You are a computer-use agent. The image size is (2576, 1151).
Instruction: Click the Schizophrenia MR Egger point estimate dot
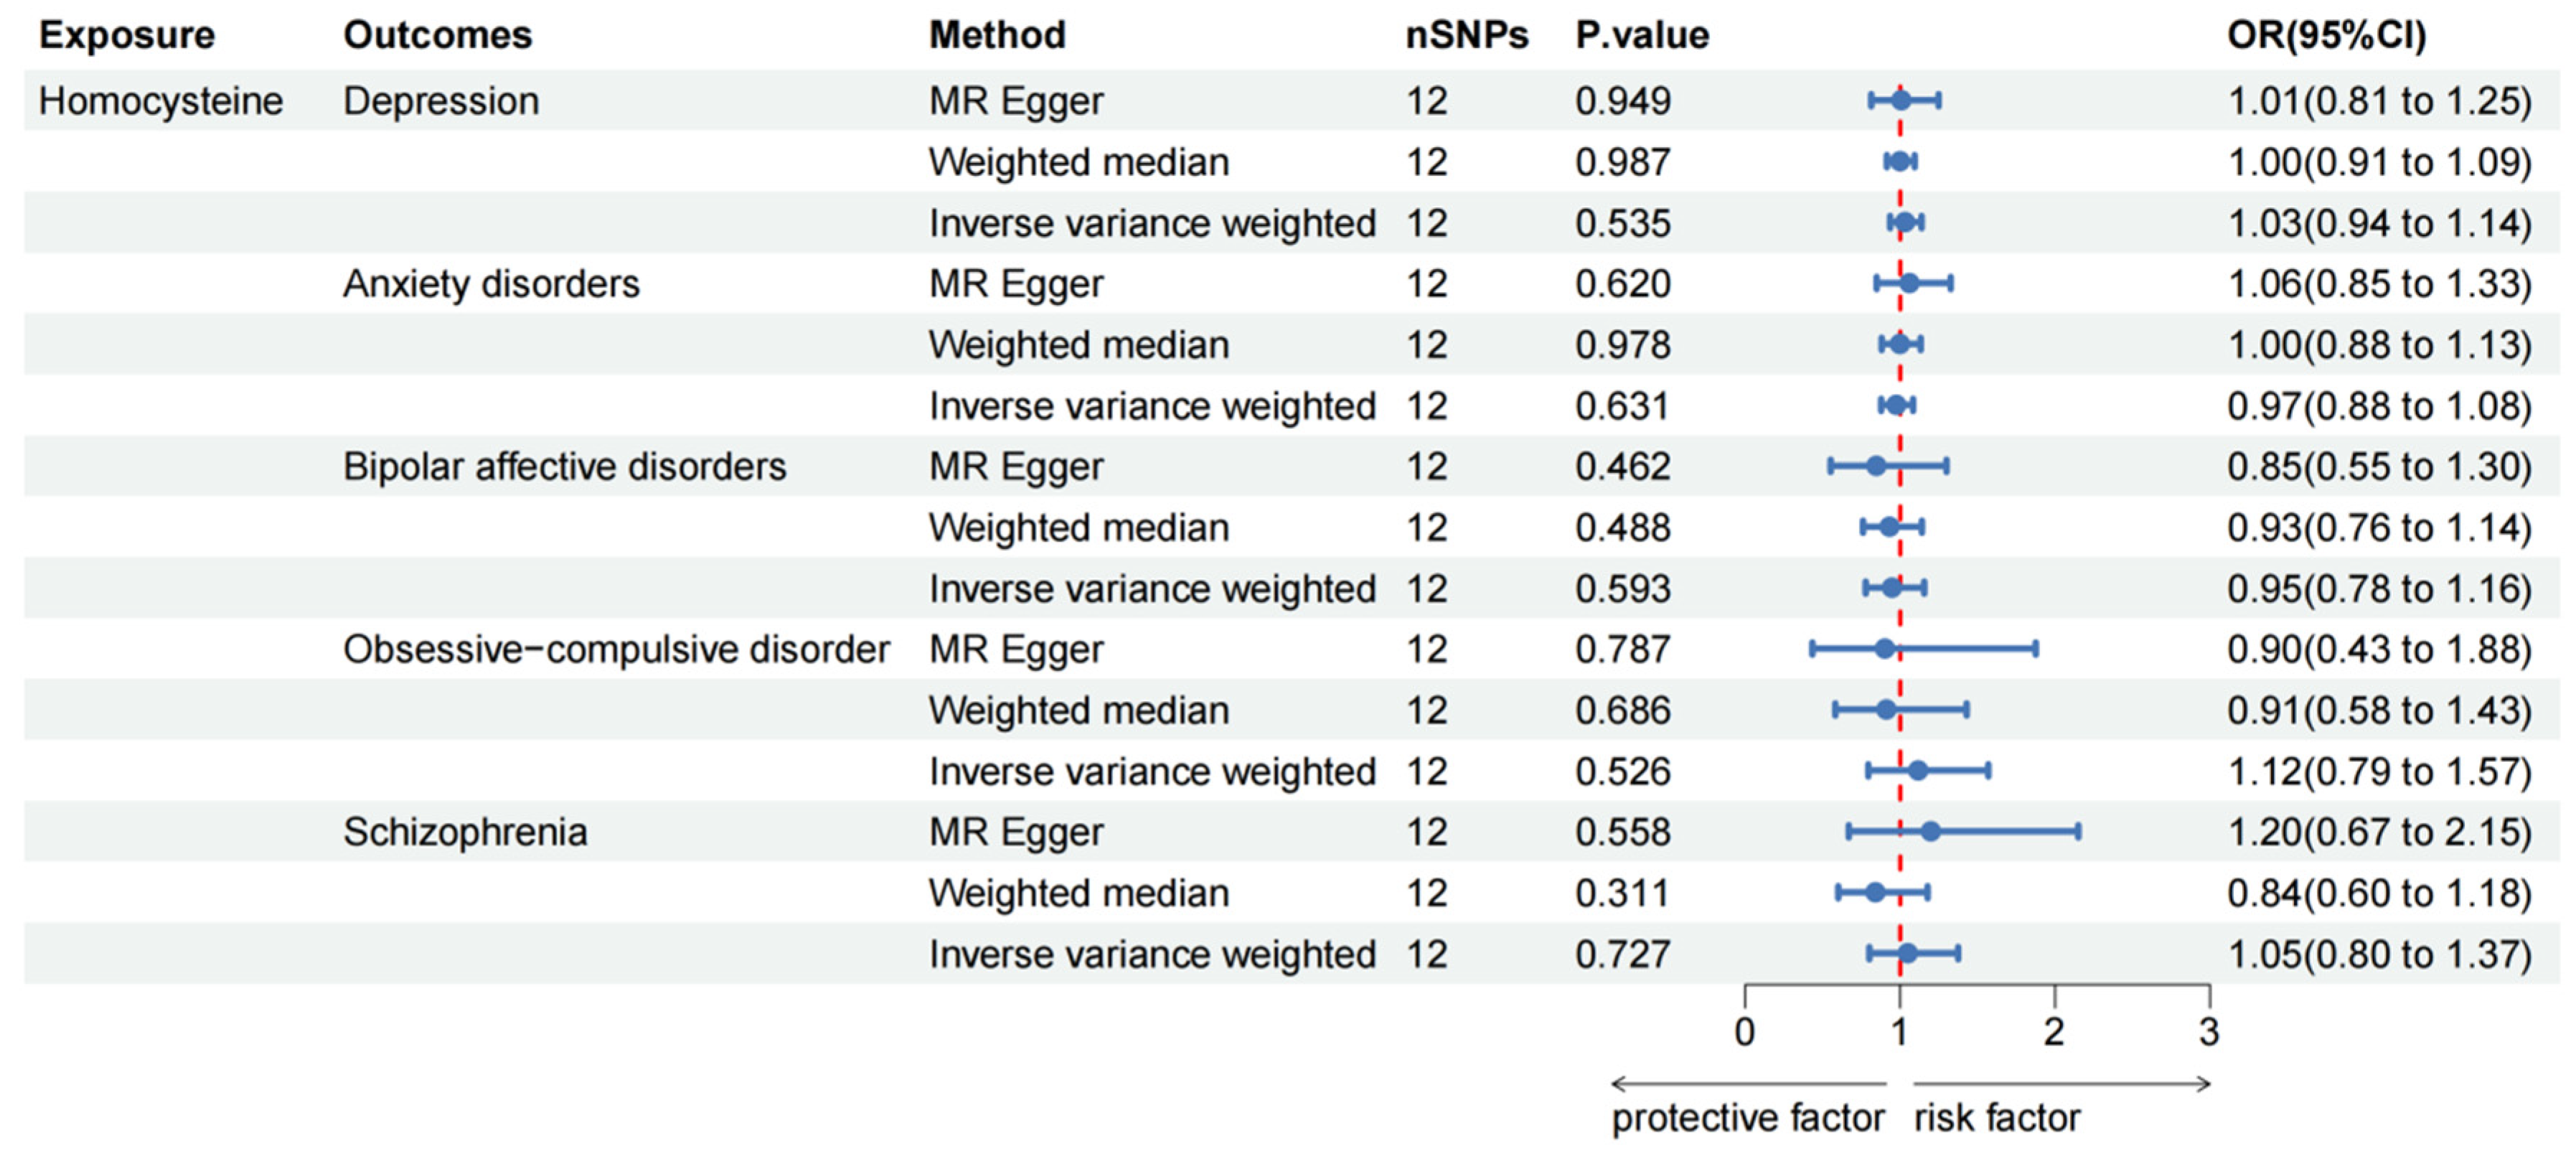point(1930,831)
